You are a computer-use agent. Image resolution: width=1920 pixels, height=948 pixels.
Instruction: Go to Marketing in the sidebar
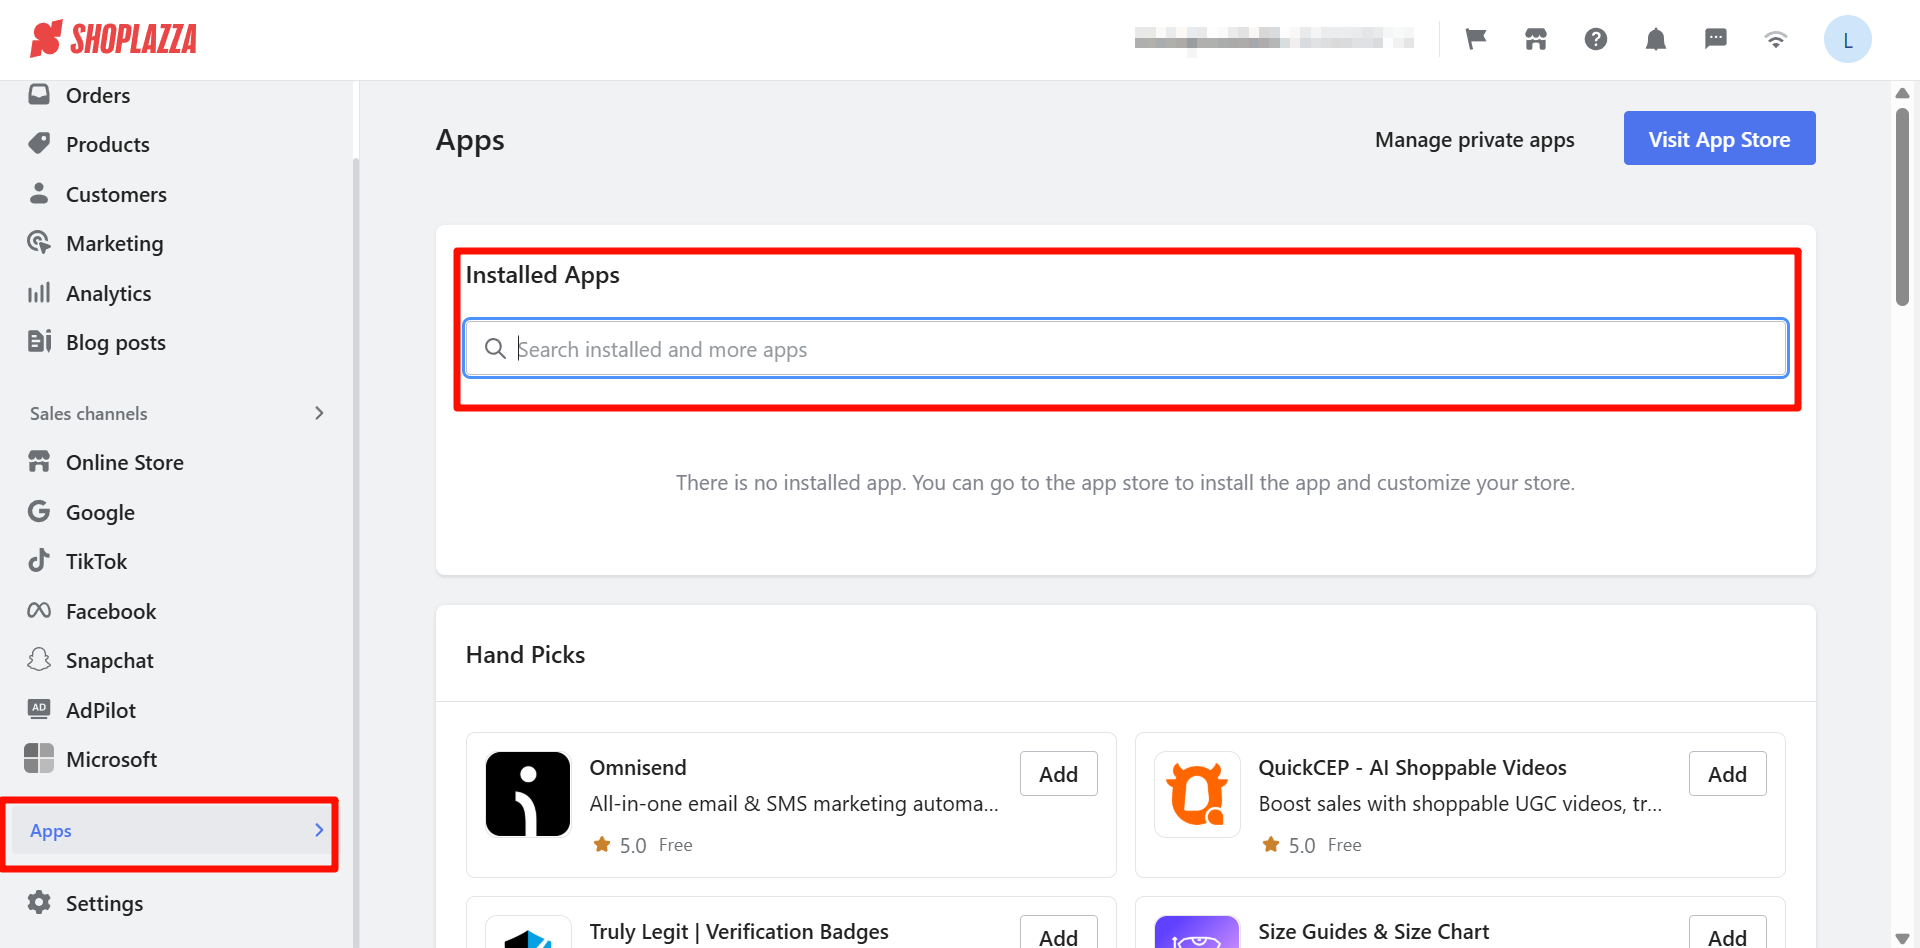point(114,243)
